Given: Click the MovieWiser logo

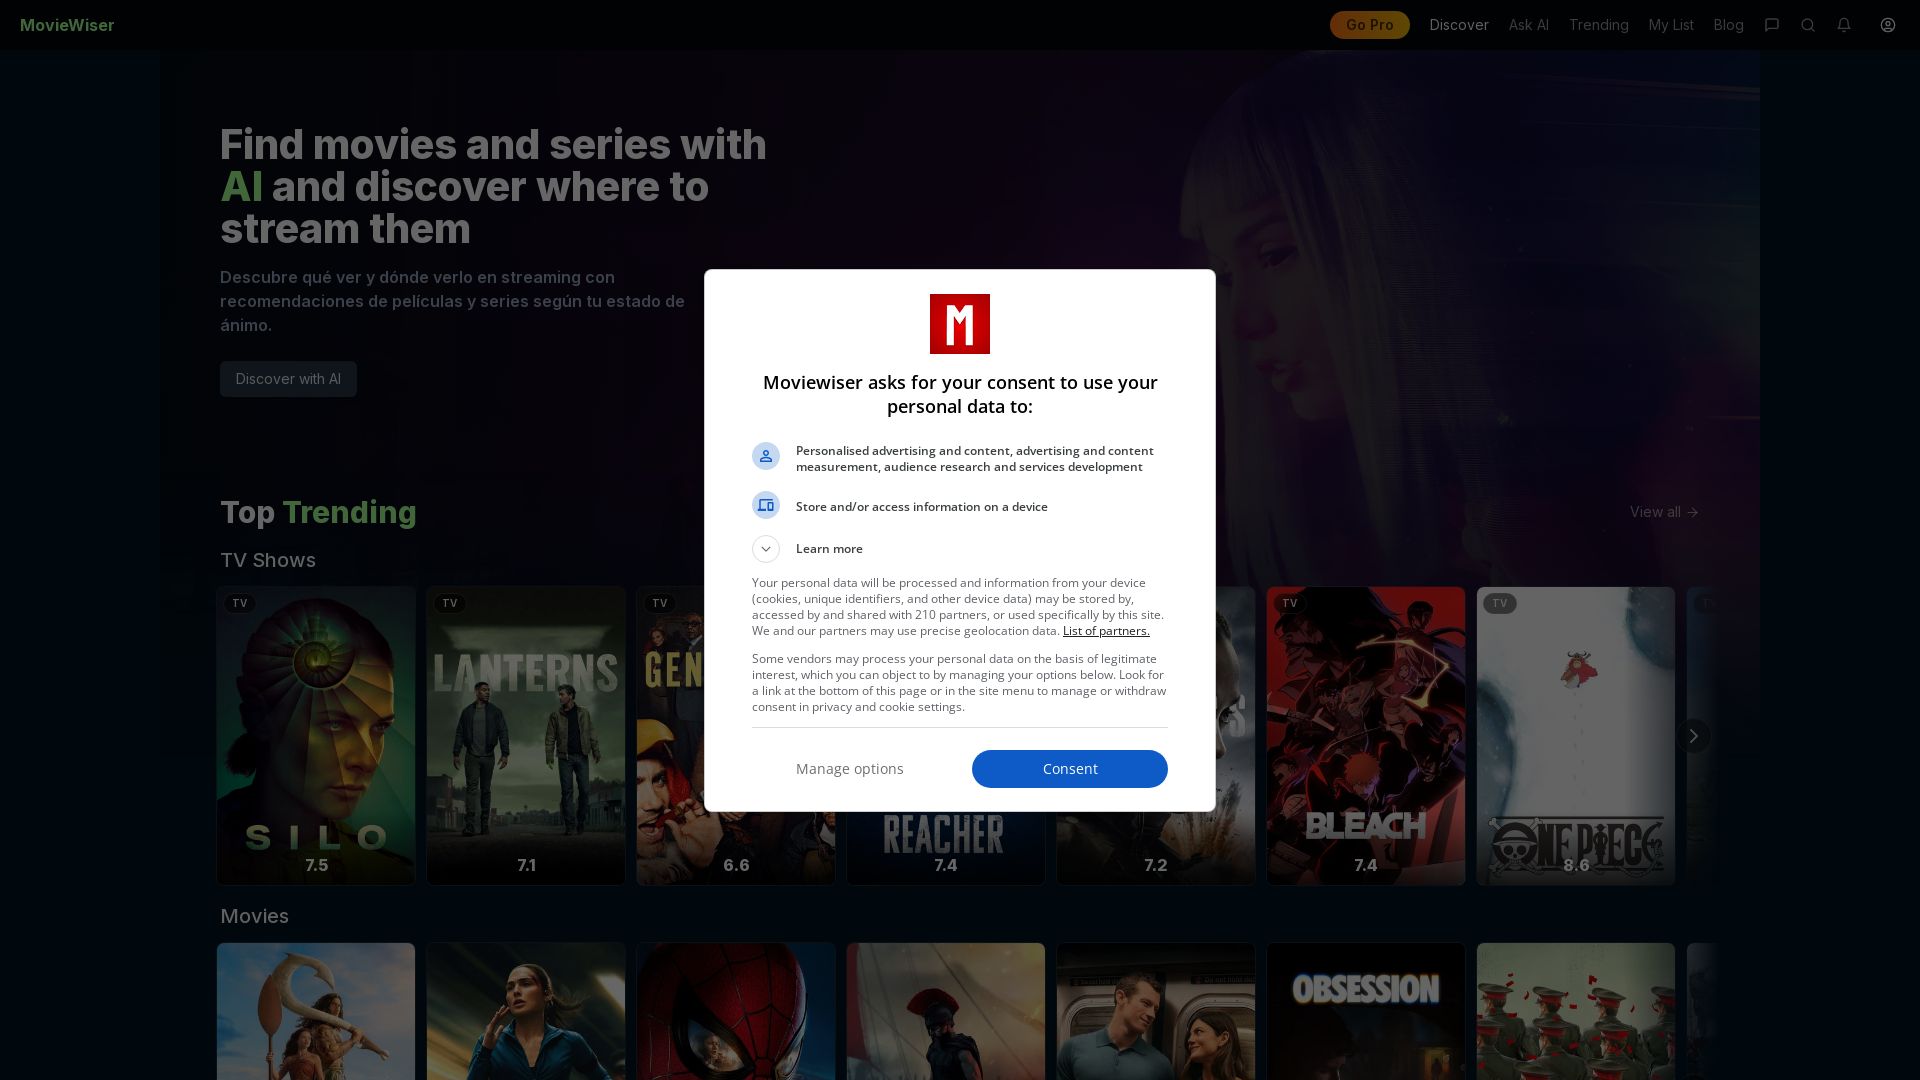Looking at the screenshot, I should [x=67, y=25].
